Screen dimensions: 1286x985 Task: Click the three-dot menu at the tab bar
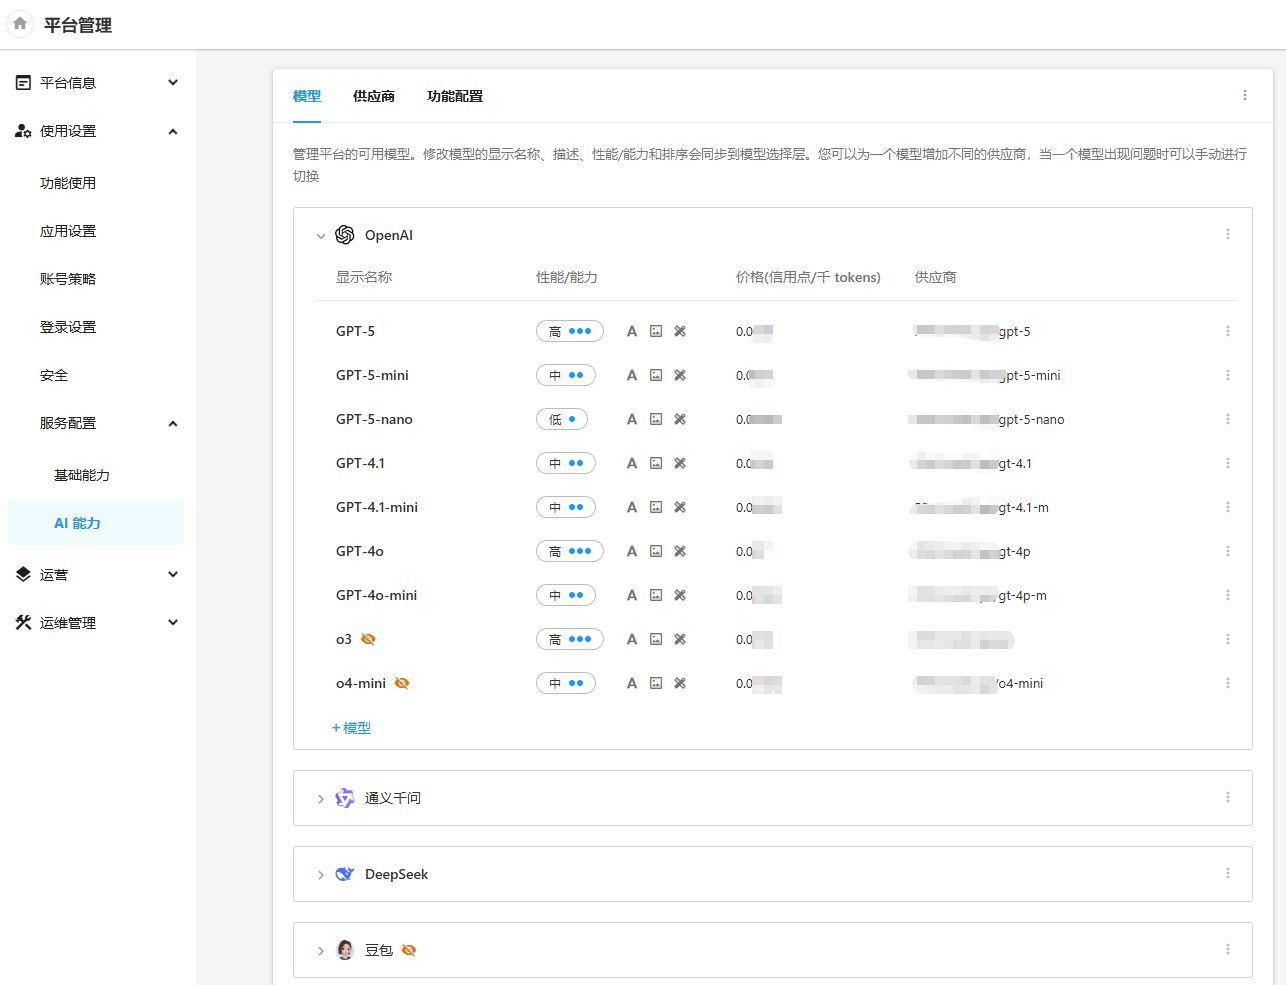1244,95
